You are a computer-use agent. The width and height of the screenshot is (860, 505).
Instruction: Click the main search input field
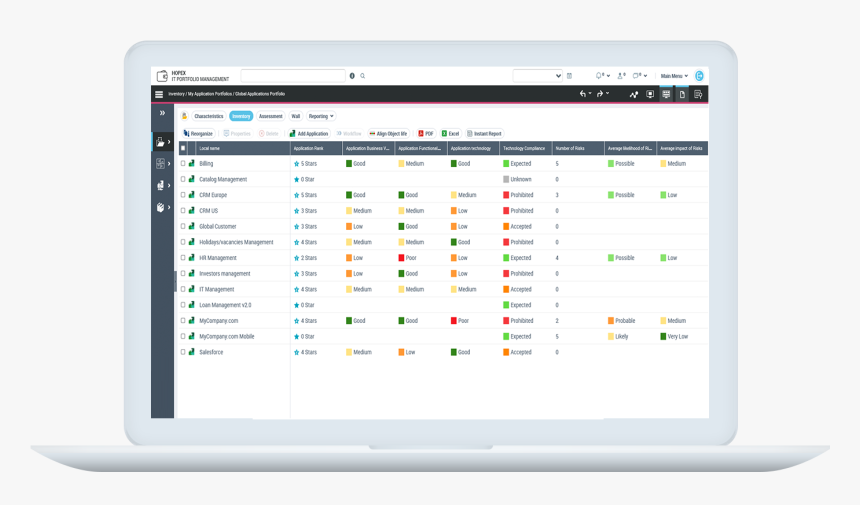coord(293,76)
